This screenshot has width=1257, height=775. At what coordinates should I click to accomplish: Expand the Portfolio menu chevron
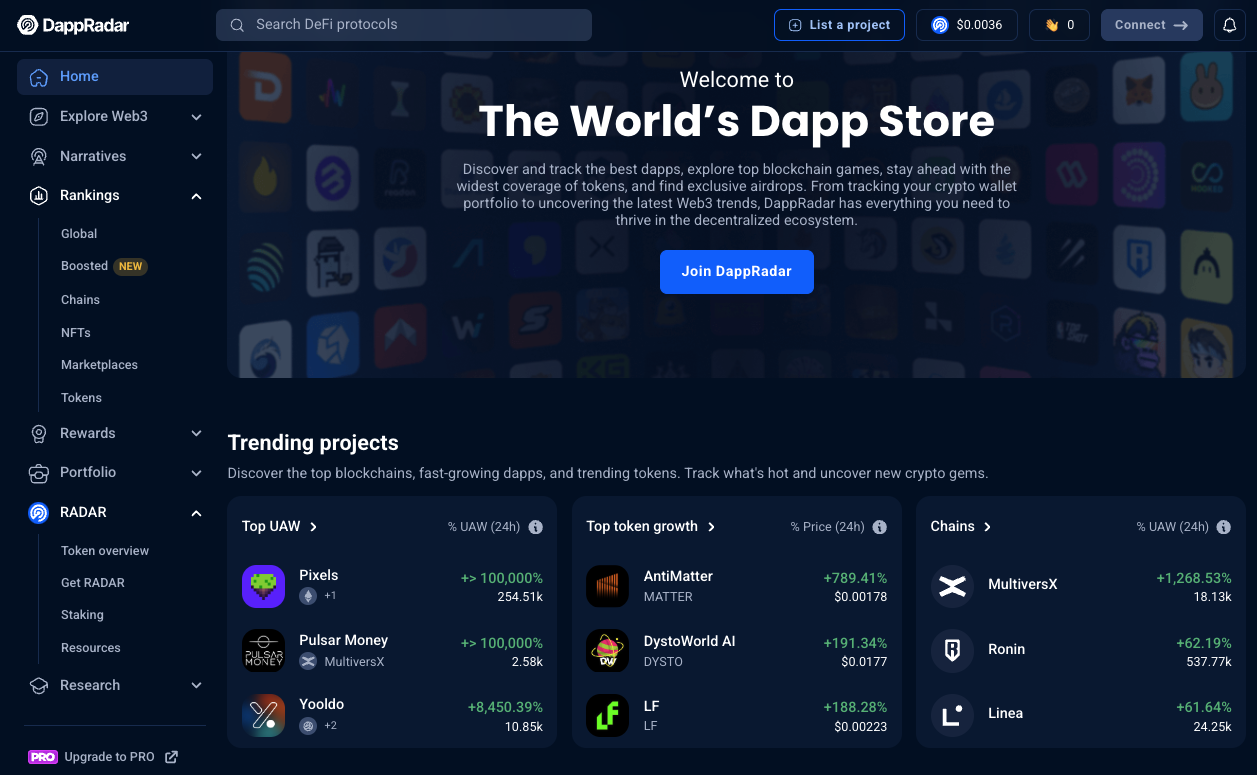click(196, 473)
